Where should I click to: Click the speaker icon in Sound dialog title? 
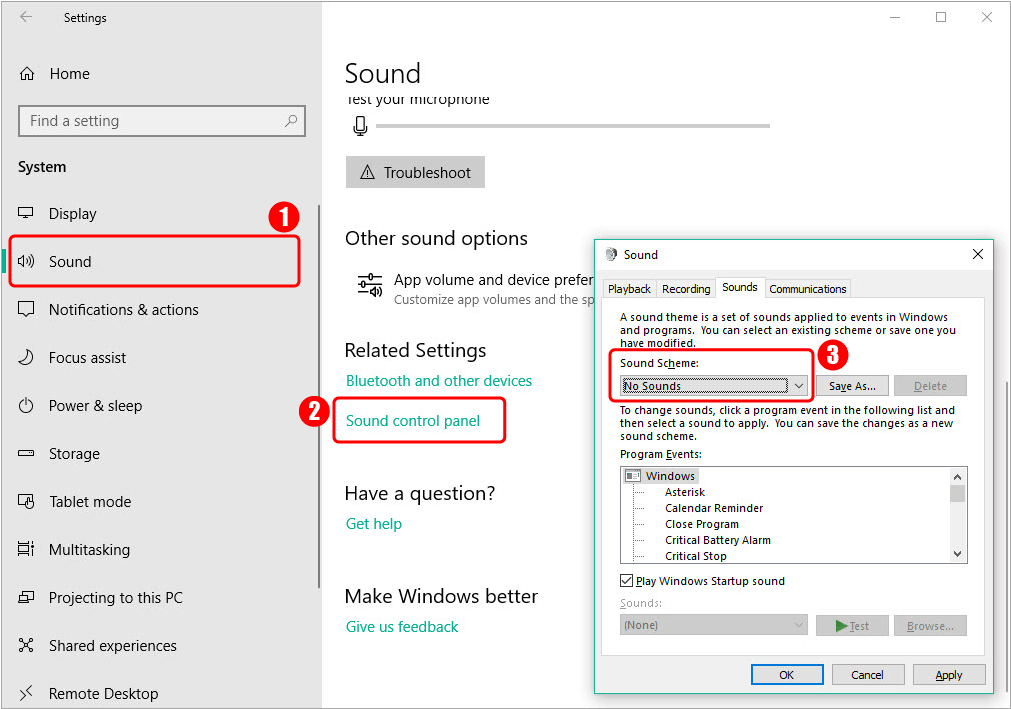(x=611, y=254)
